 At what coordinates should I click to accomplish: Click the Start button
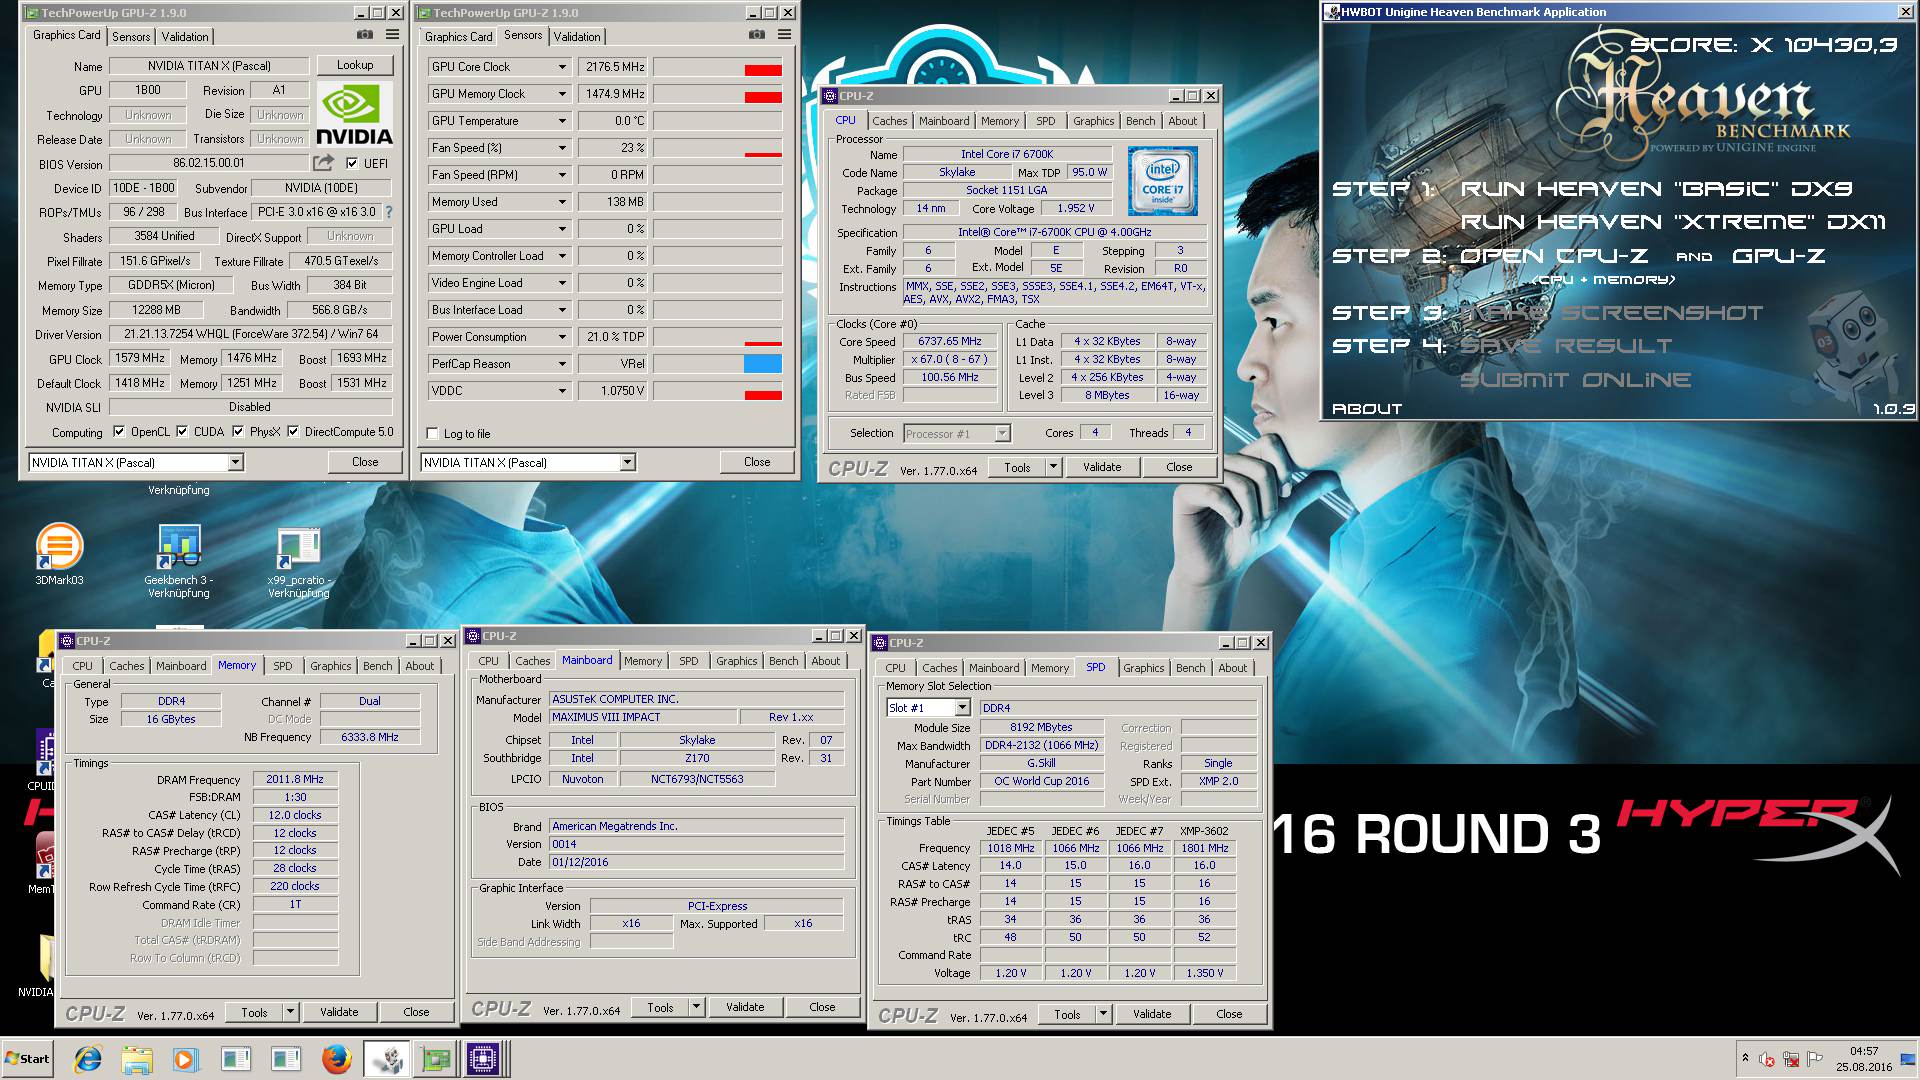(28, 1059)
